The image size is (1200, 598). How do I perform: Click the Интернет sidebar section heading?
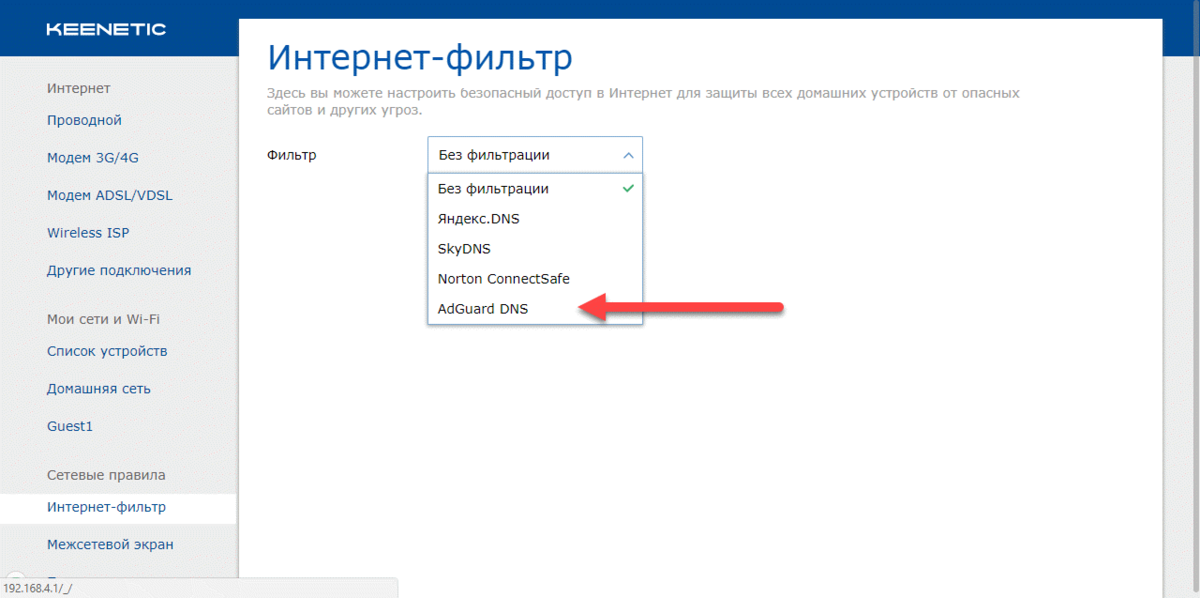tap(78, 89)
